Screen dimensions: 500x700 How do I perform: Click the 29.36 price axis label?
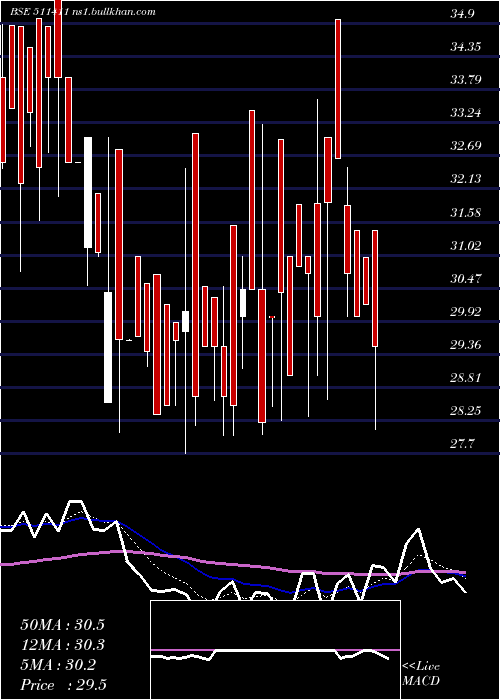468,345
